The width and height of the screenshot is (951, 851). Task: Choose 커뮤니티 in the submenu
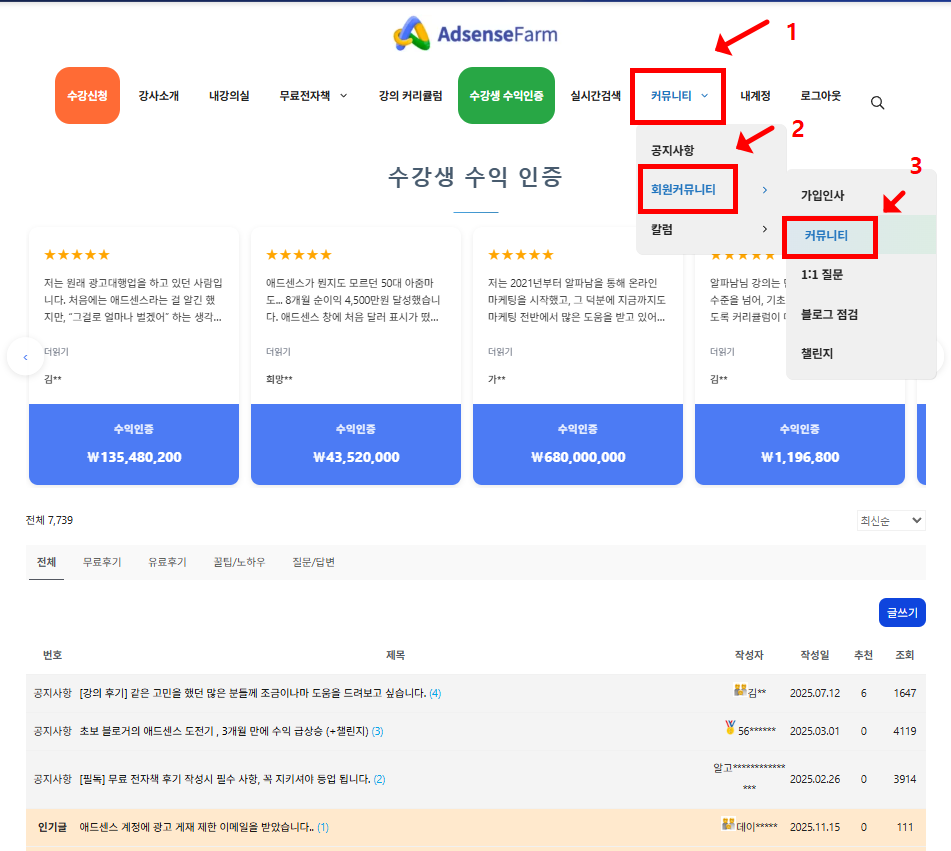point(826,235)
